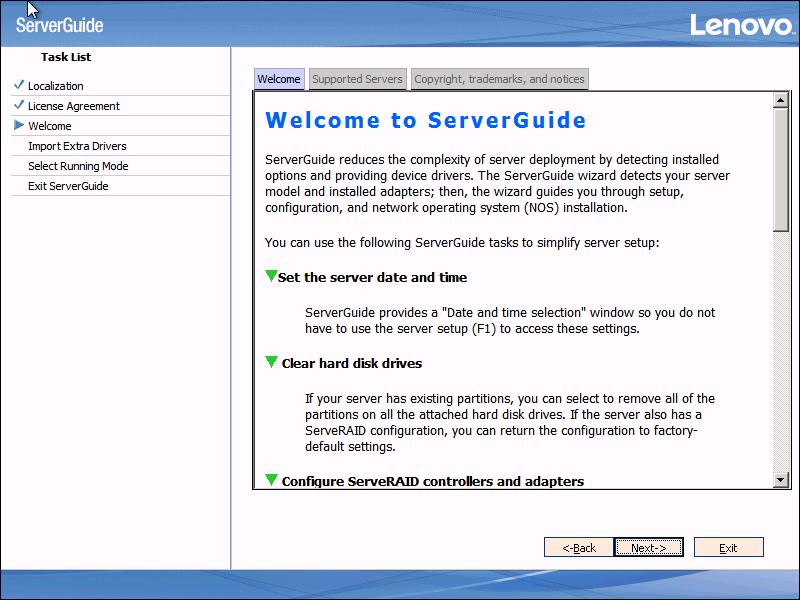Click the Exit button
Viewport: 800px width, 600px height.
pos(728,547)
